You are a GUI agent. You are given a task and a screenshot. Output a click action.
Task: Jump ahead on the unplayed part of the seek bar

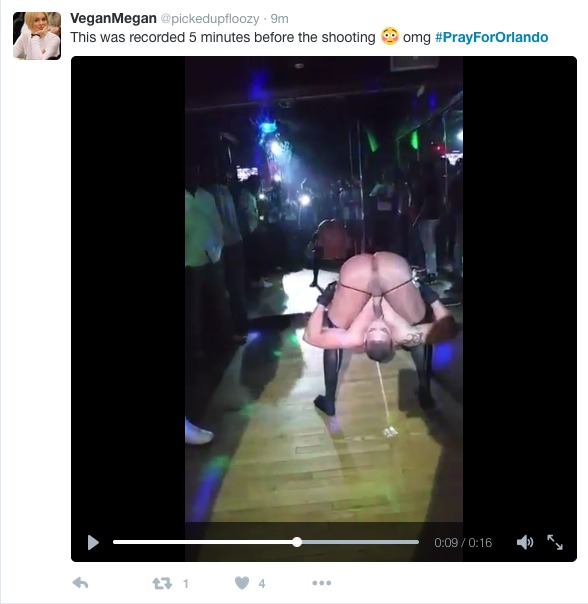click(x=360, y=542)
